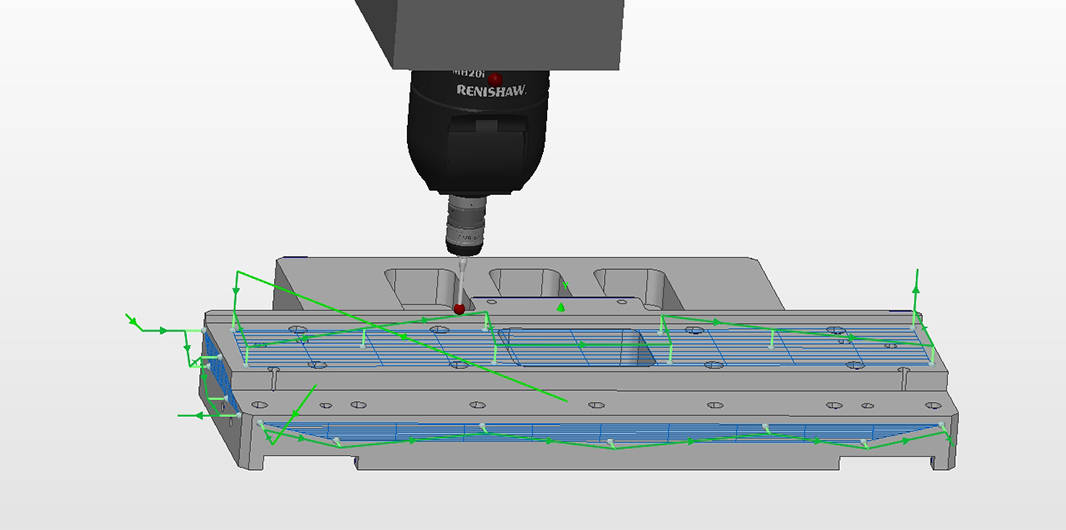1066x530 pixels.
Task: Click the red LED on probe head
Action: pyautogui.click(x=493, y=77)
